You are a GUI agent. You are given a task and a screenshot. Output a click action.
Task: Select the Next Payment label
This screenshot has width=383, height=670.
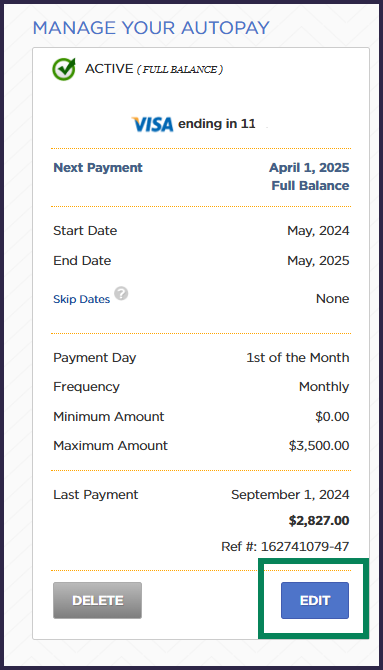pyautogui.click(x=98, y=168)
